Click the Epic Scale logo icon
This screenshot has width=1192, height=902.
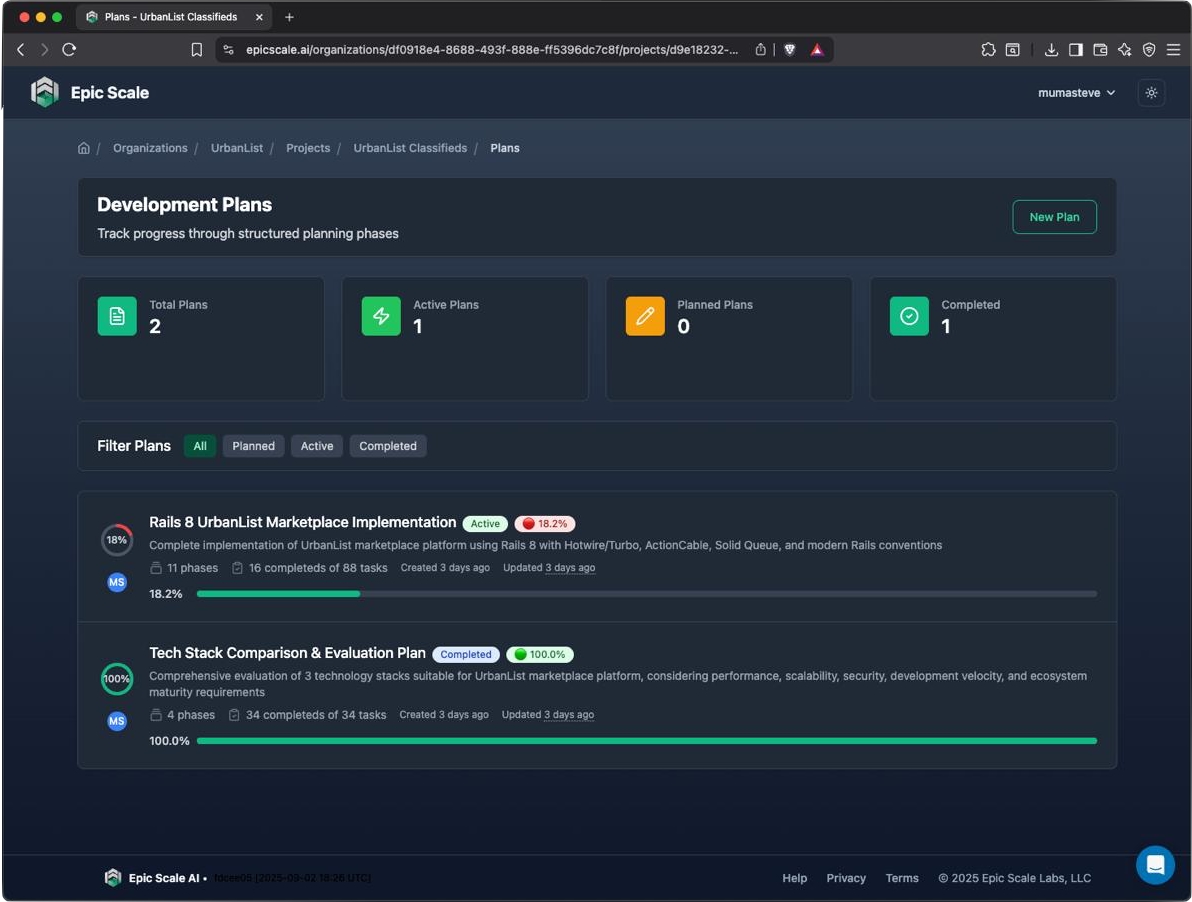point(45,92)
